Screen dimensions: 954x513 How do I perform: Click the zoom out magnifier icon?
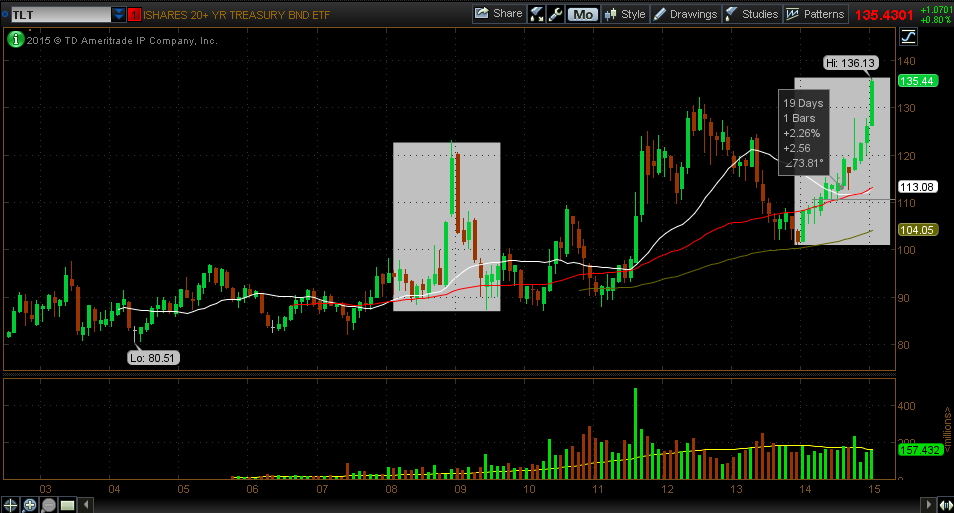48,504
